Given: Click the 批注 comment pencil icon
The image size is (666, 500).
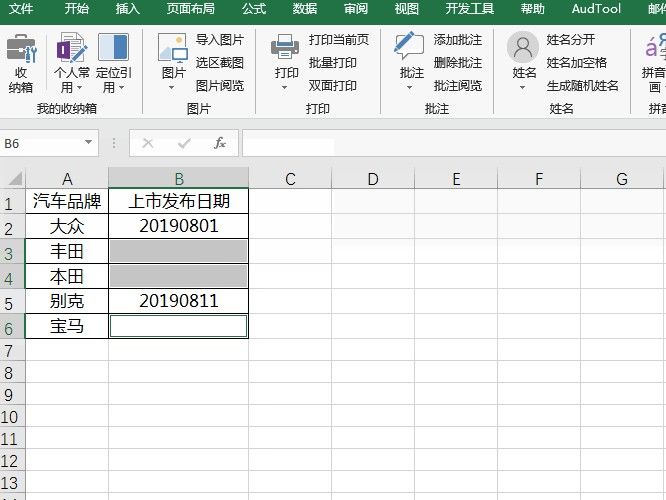Looking at the screenshot, I should click(x=409, y=45).
